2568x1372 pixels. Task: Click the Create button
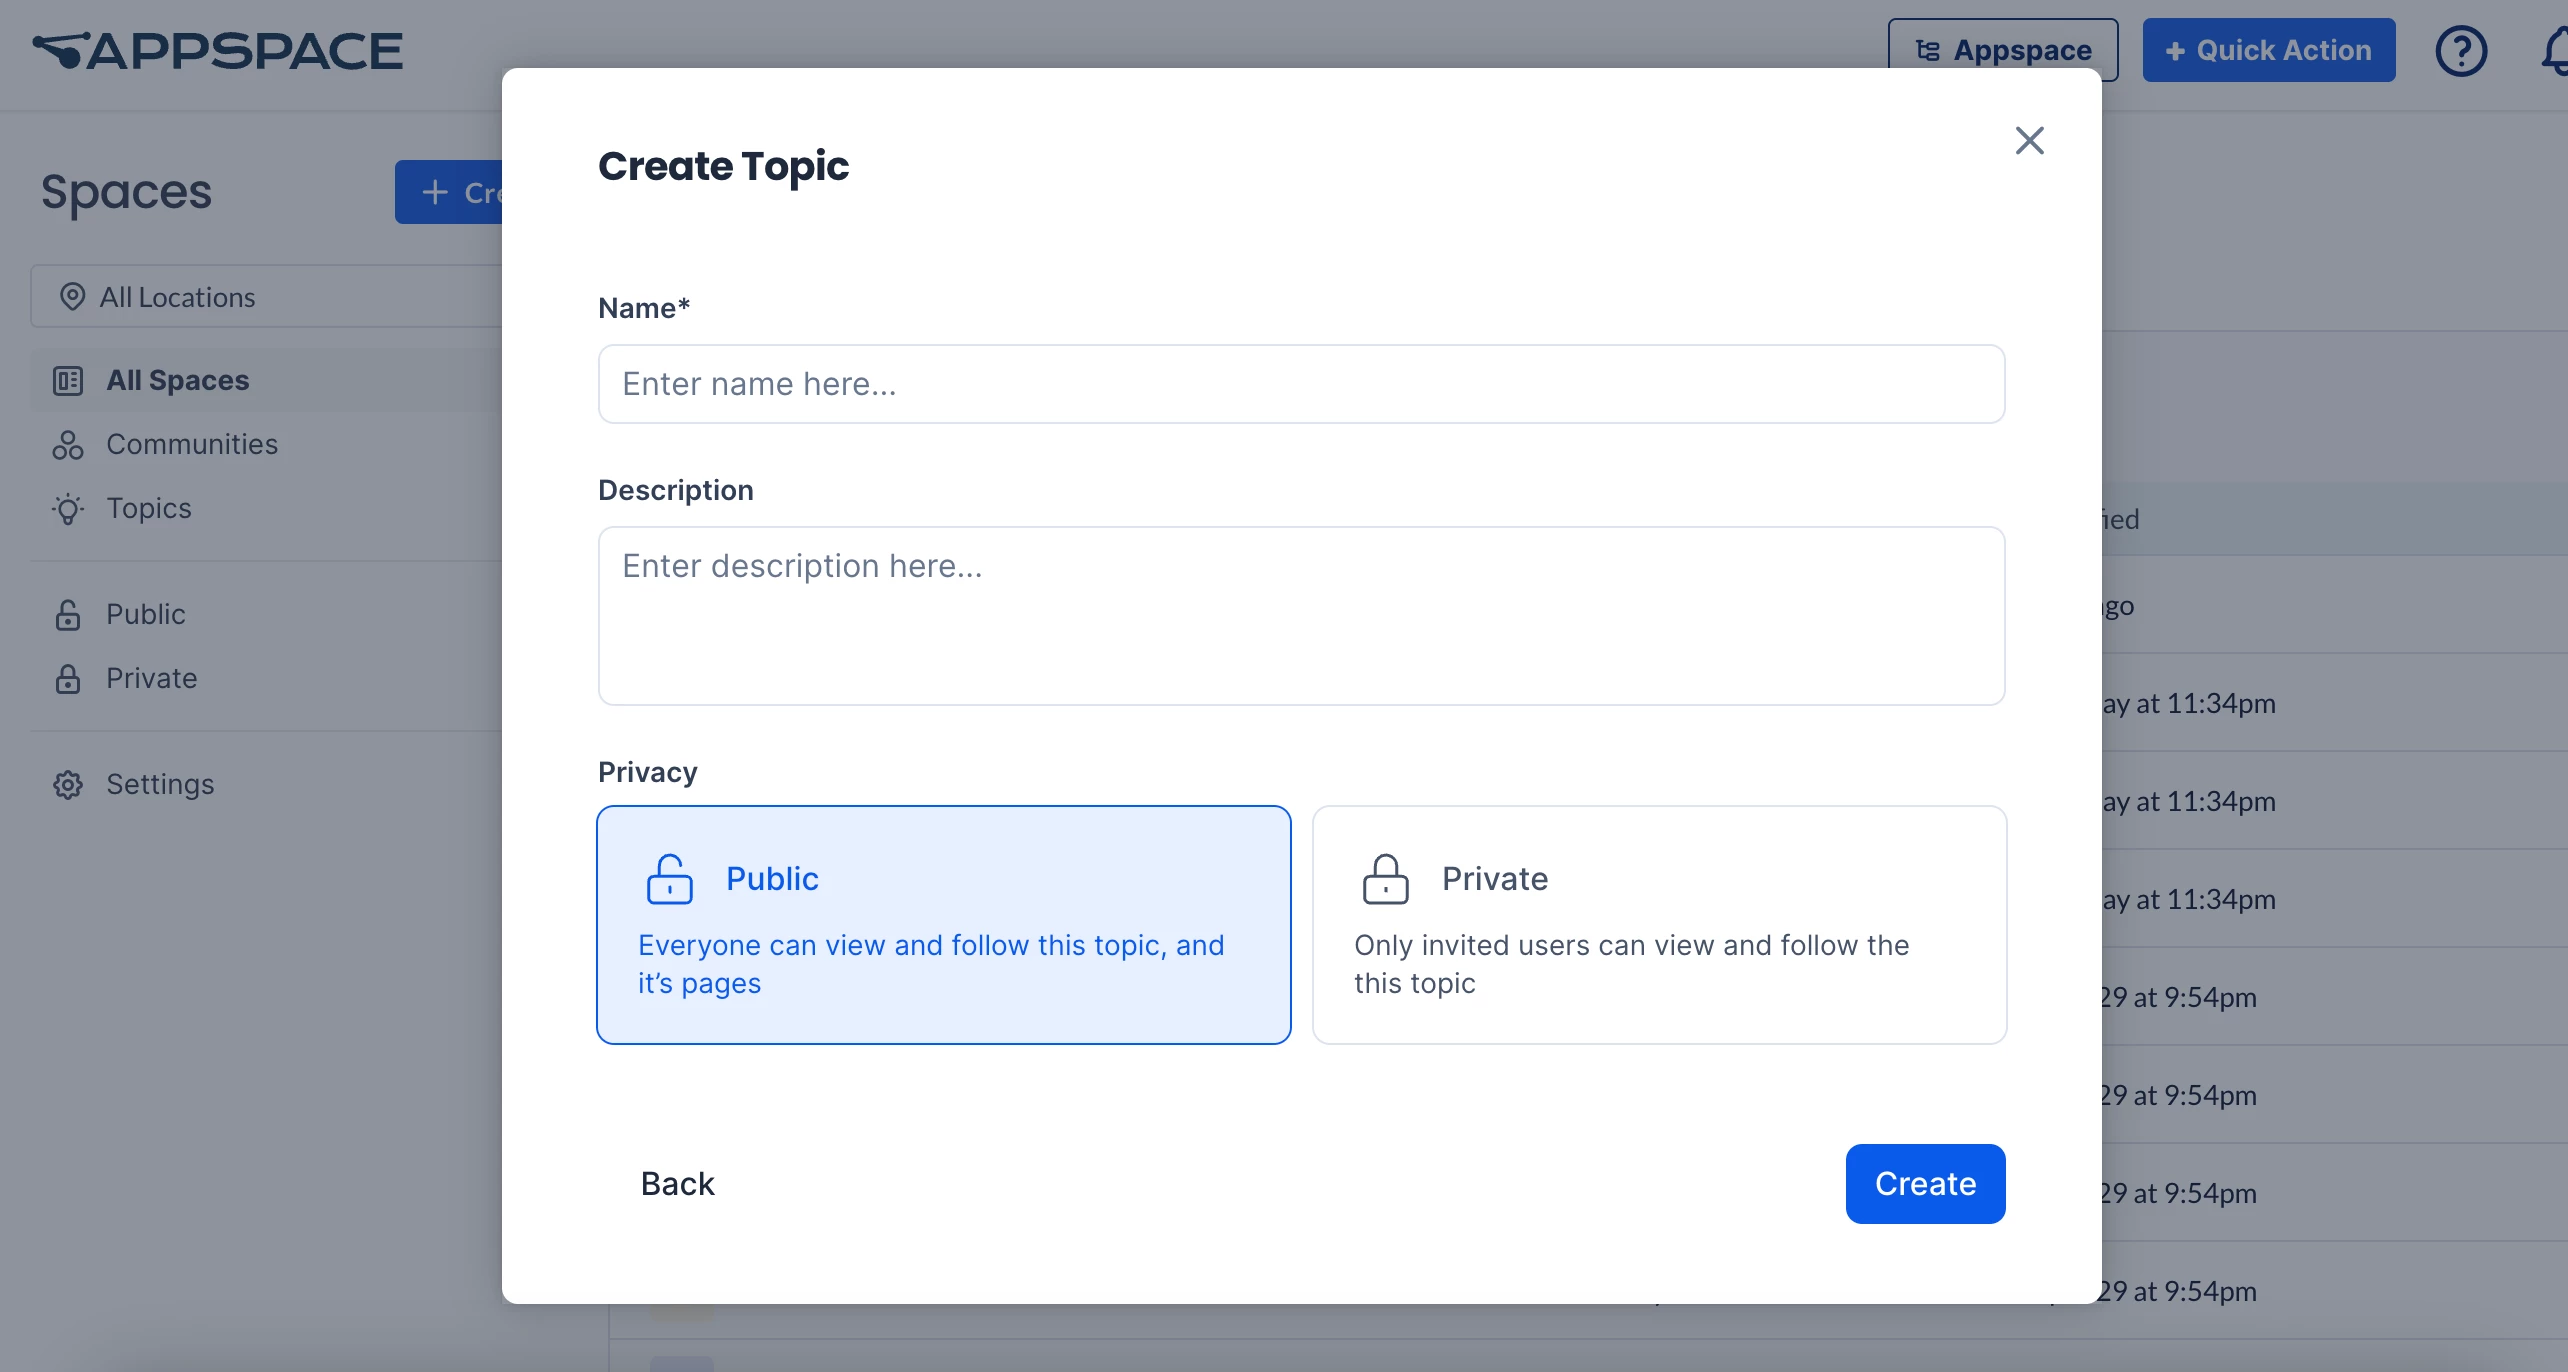click(x=1925, y=1184)
